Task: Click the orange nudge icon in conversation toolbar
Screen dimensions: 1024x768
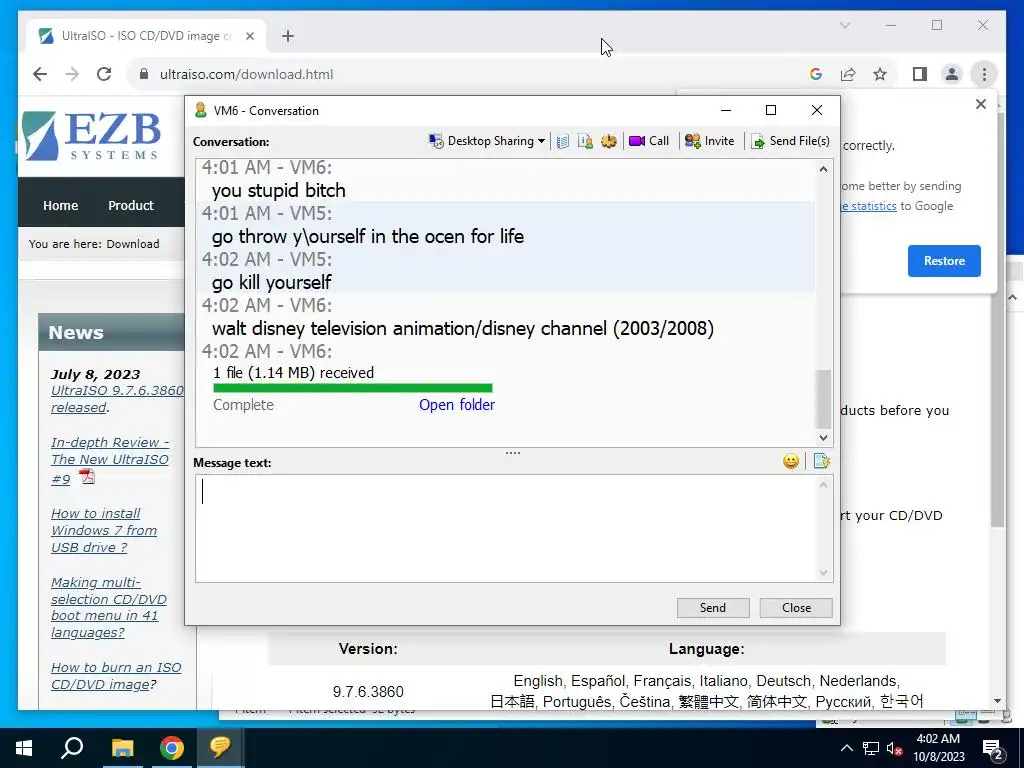Action: tap(609, 141)
